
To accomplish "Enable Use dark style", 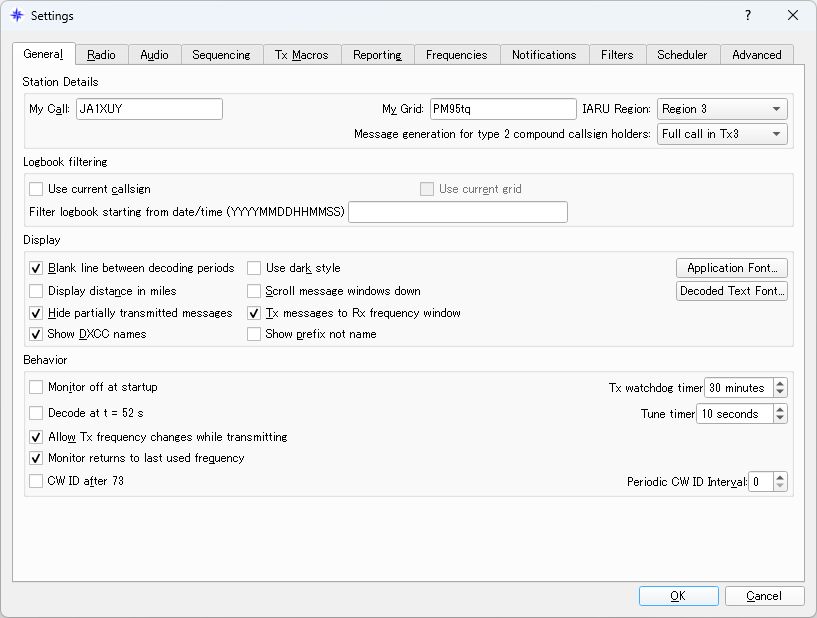I will 255,268.
